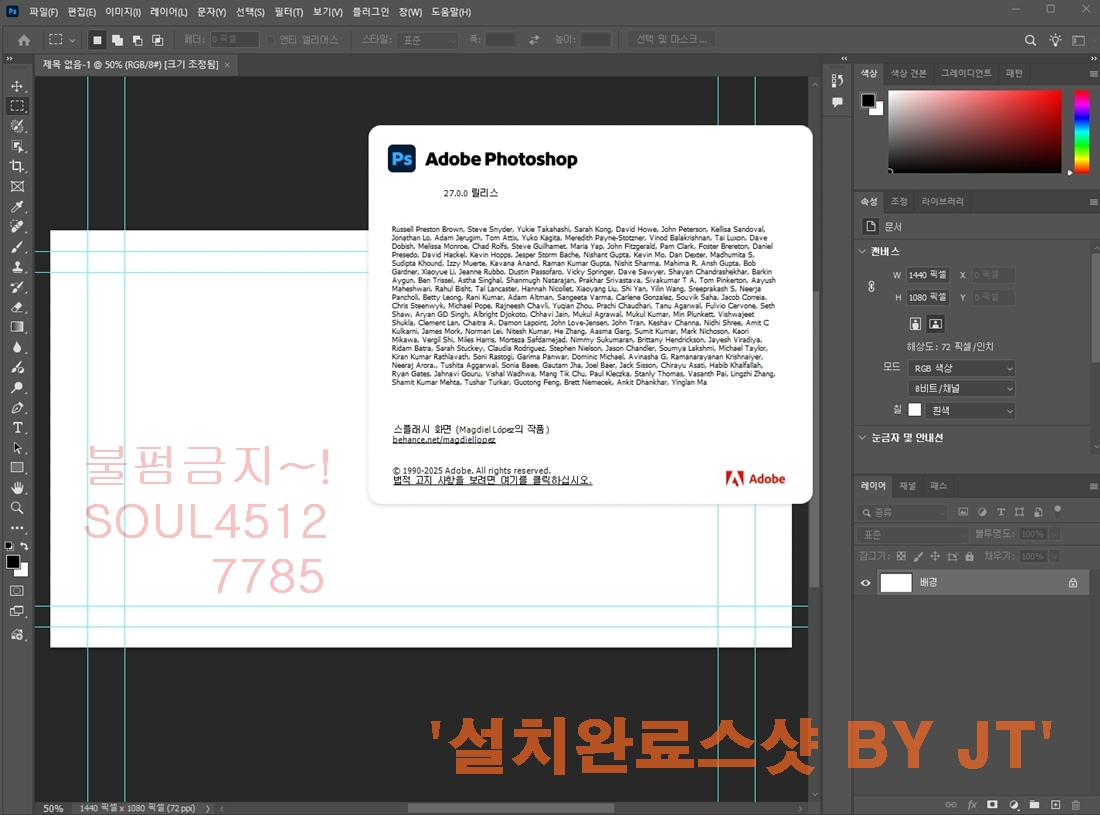Viewport: 1100px width, 815px height.
Task: Hide the 배경 layer with eye icon
Action: point(866,583)
